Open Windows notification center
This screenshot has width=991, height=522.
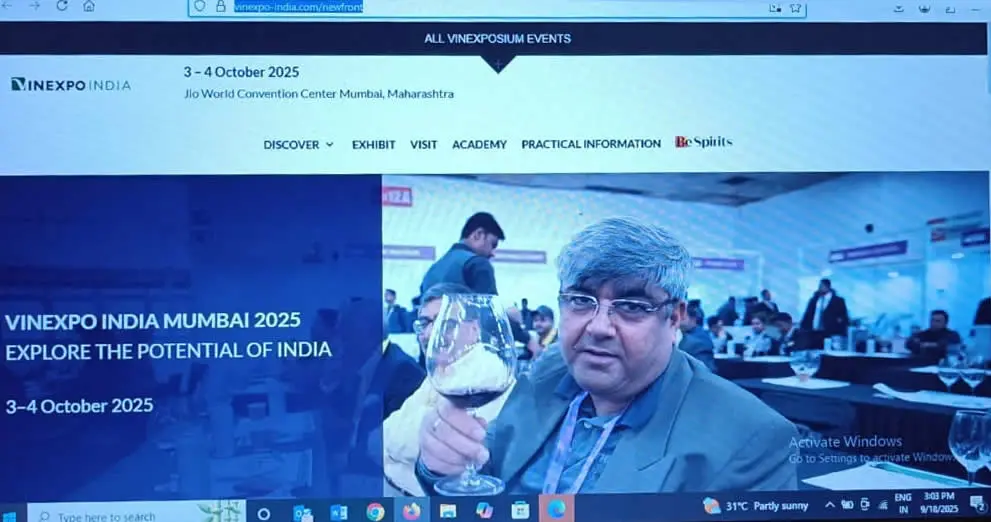click(977, 503)
